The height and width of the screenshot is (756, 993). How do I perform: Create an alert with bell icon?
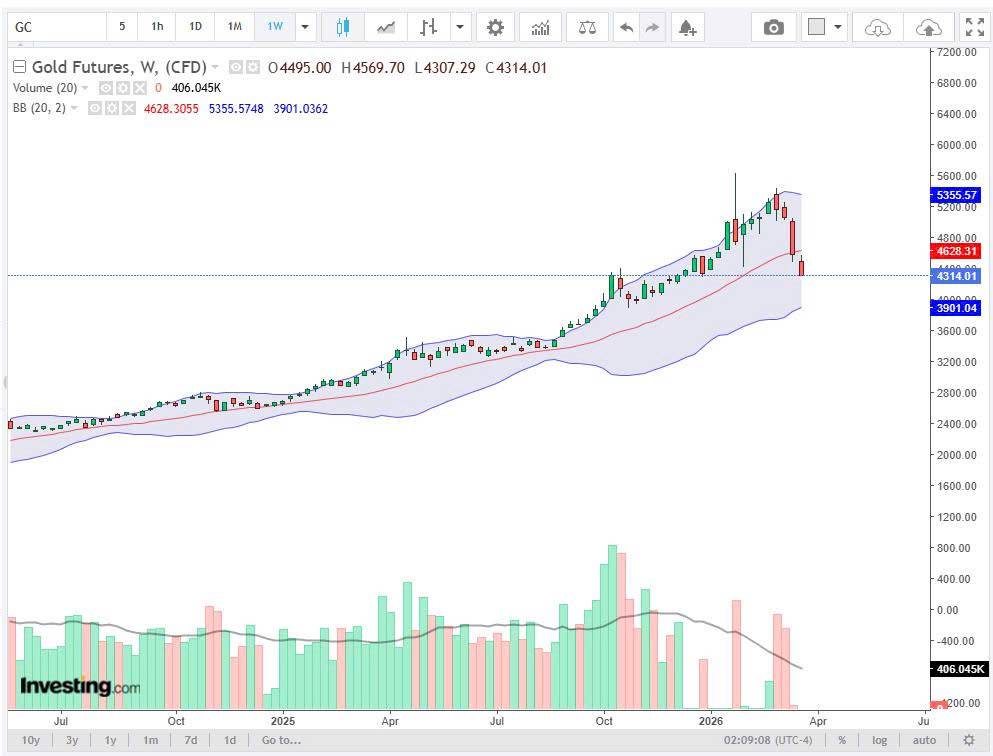[x=687, y=27]
